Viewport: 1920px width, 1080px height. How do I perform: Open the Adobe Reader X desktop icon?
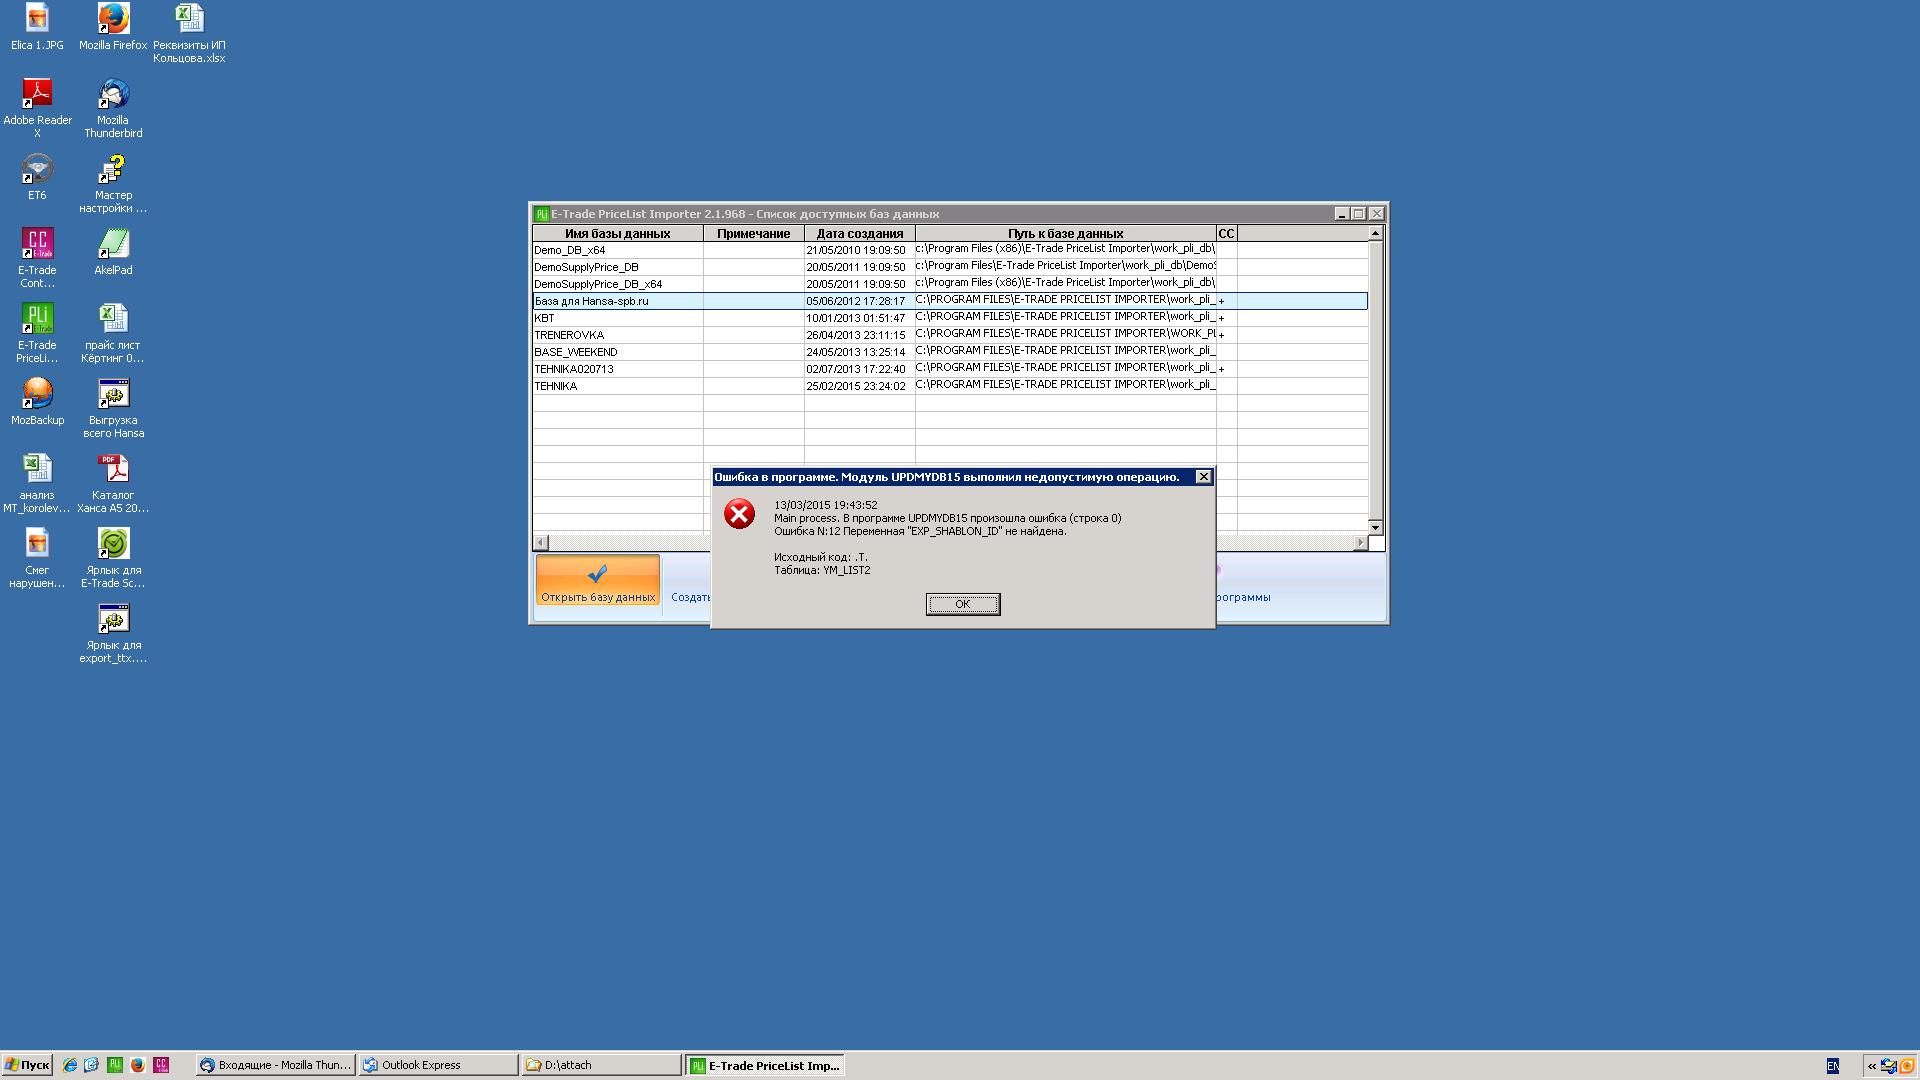(37, 108)
